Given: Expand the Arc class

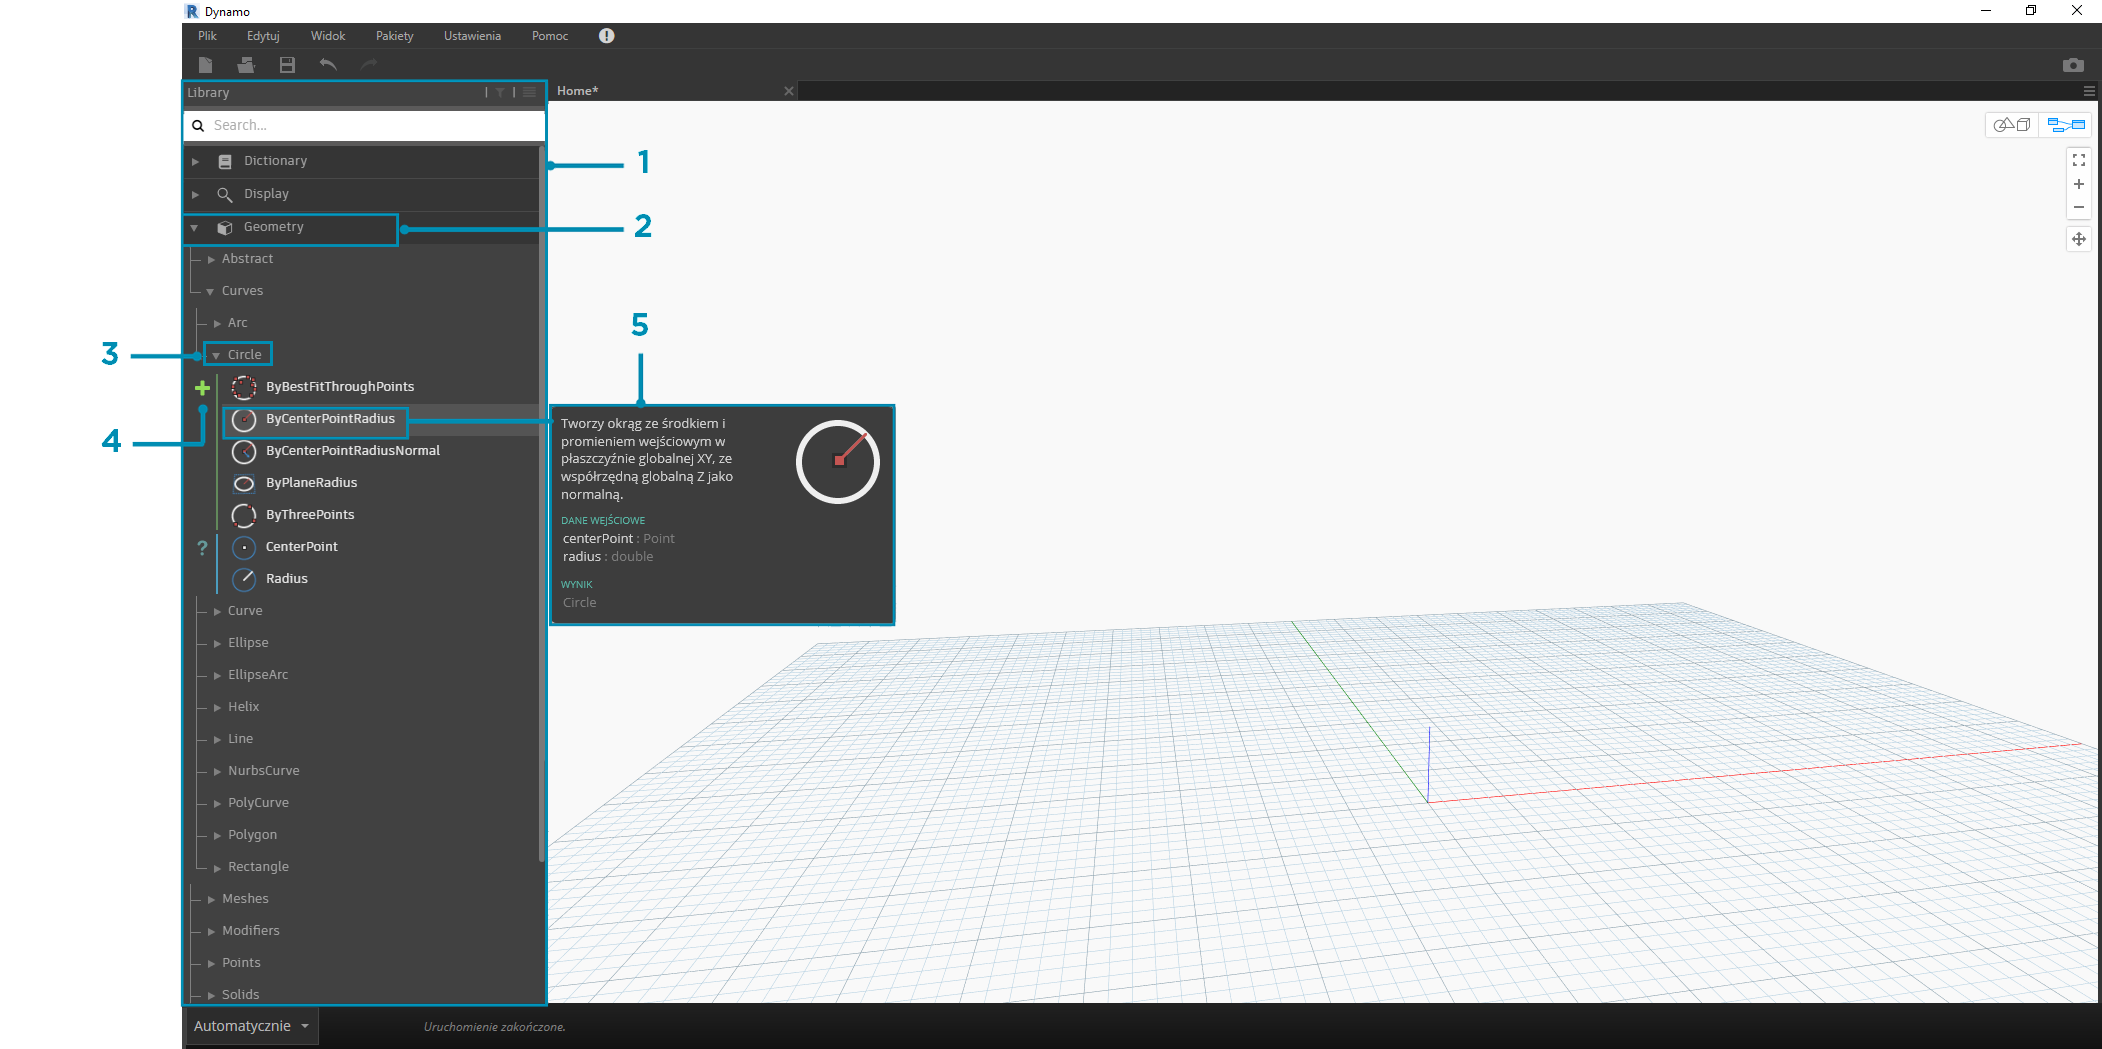Looking at the screenshot, I should click(217, 324).
